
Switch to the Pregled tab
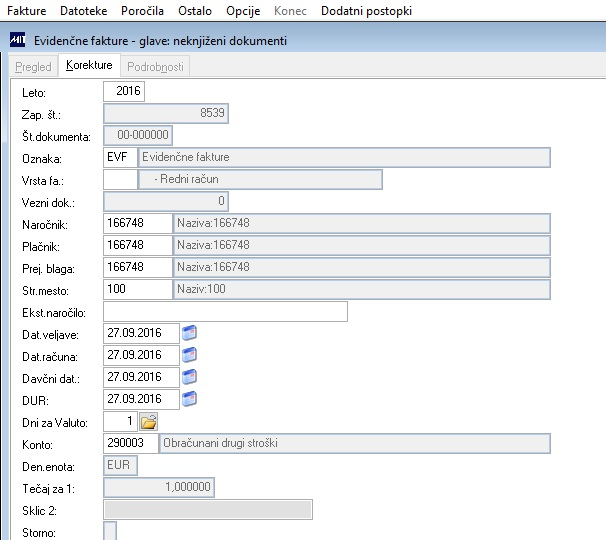tap(33, 66)
